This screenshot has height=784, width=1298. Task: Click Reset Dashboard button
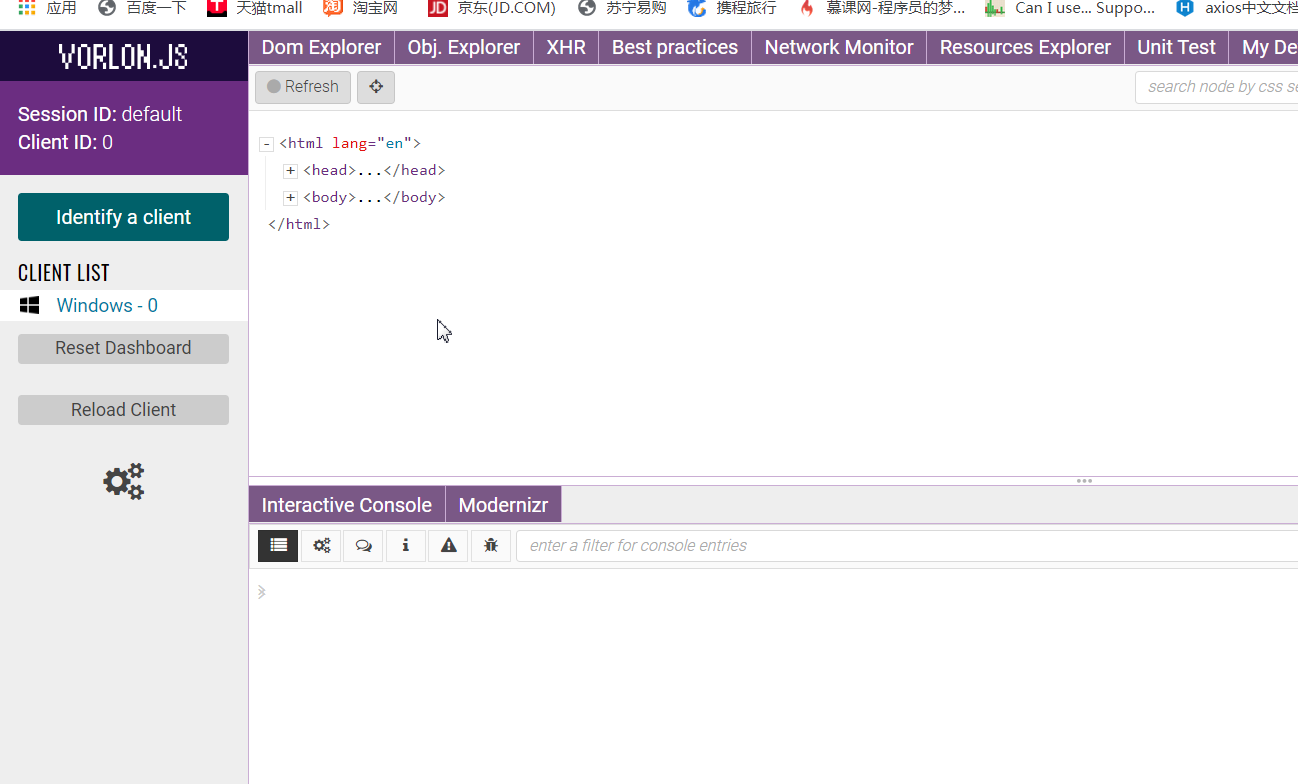(x=123, y=348)
